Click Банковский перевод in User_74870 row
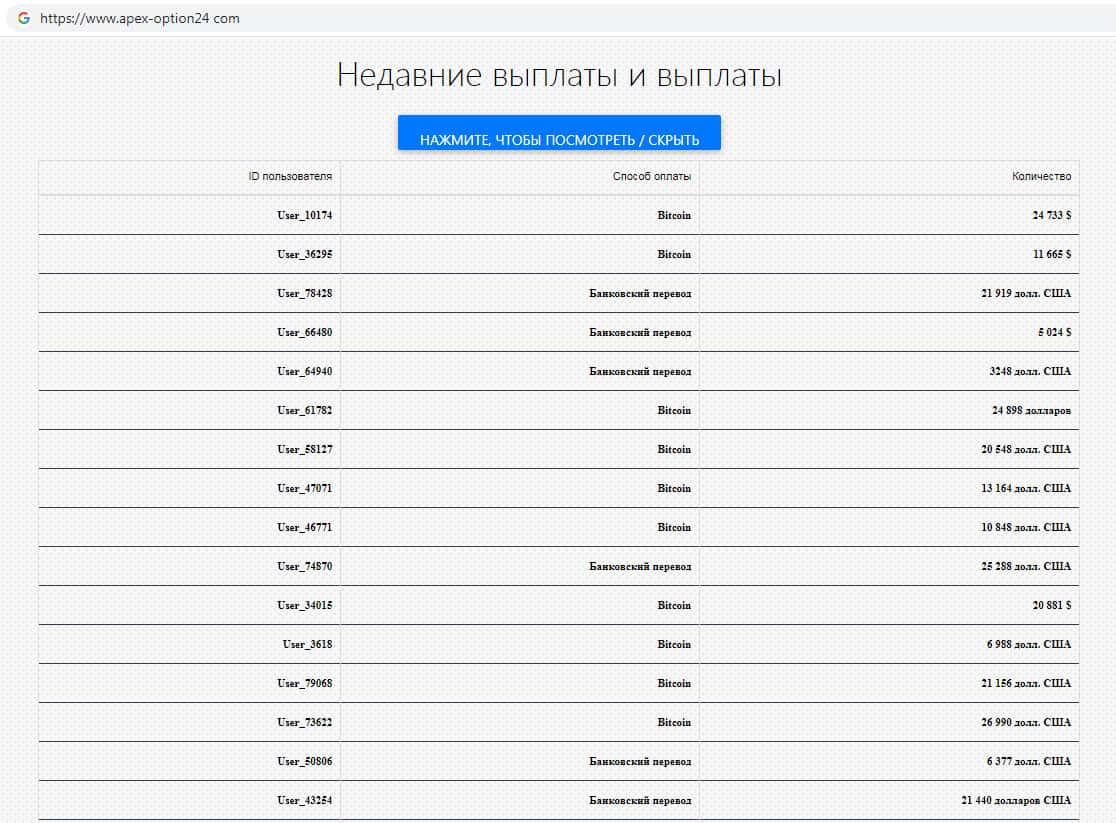This screenshot has height=823, width=1116. point(639,567)
